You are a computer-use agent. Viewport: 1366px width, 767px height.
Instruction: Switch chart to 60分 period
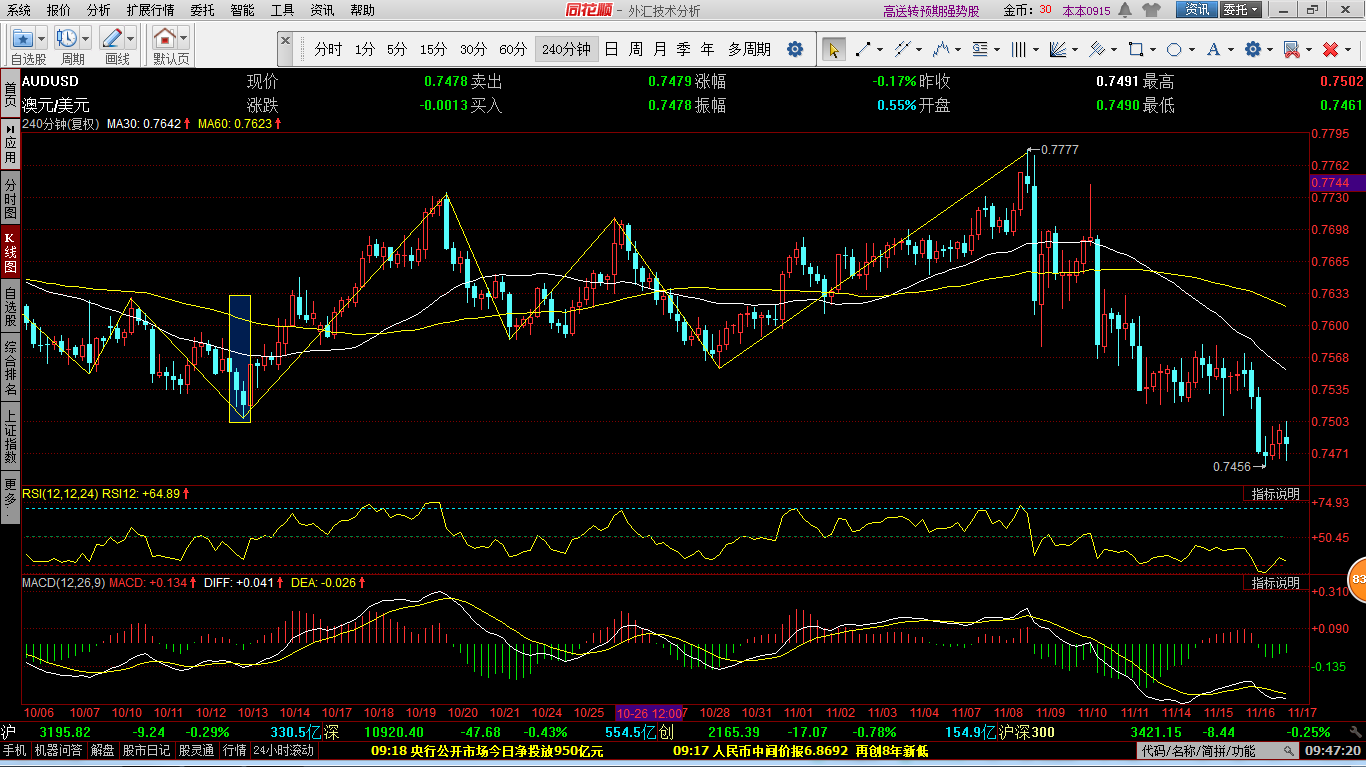click(513, 49)
